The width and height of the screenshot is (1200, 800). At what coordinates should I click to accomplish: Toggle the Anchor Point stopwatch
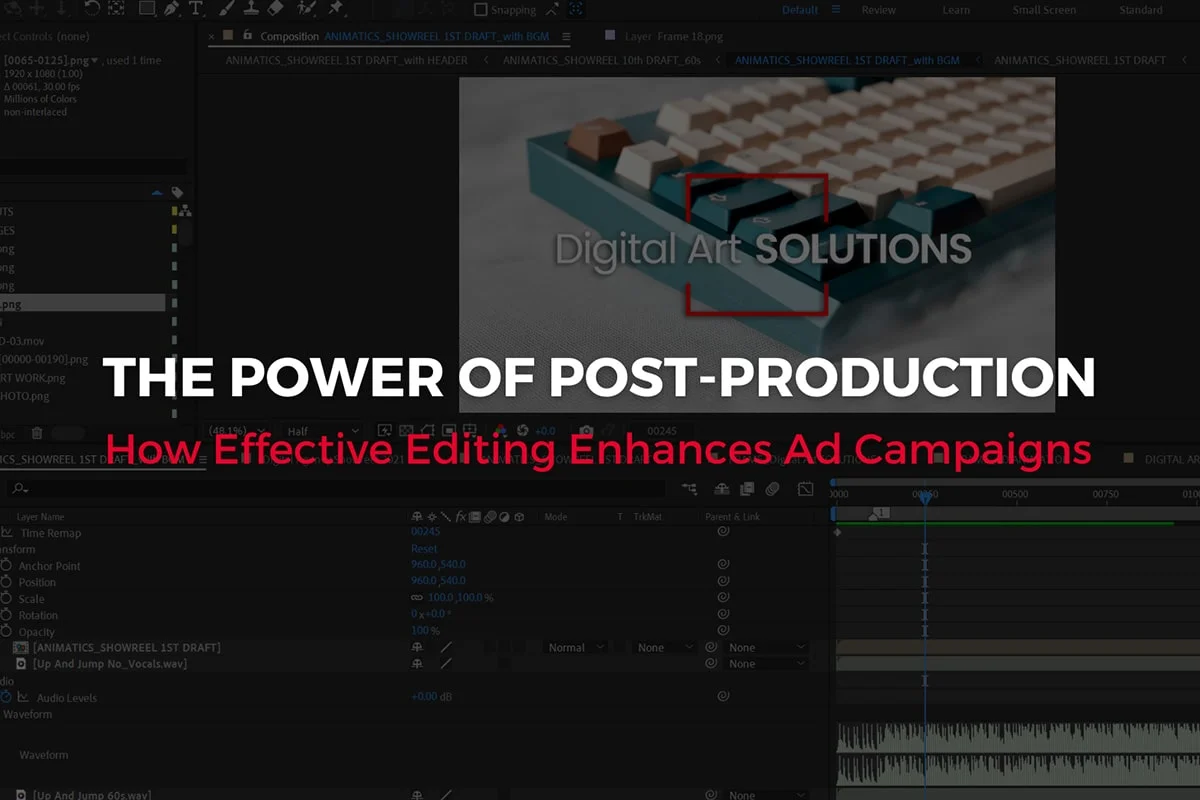[x=7, y=565]
